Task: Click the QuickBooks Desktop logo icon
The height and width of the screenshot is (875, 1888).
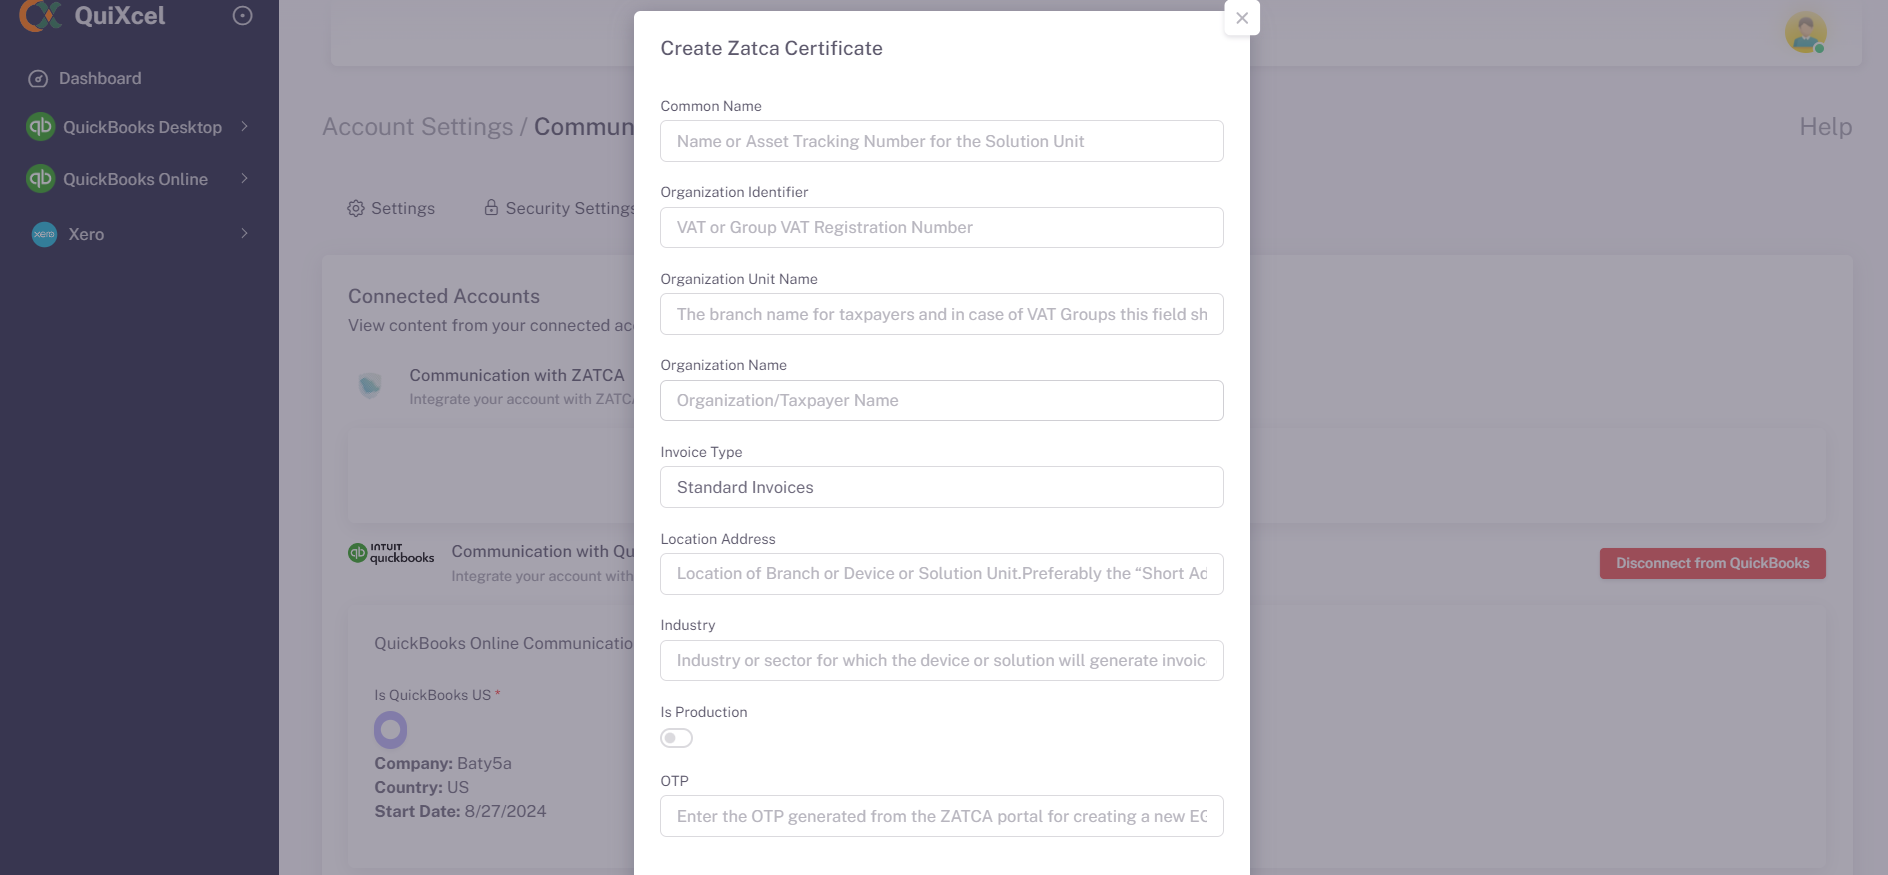Action: pos(41,127)
